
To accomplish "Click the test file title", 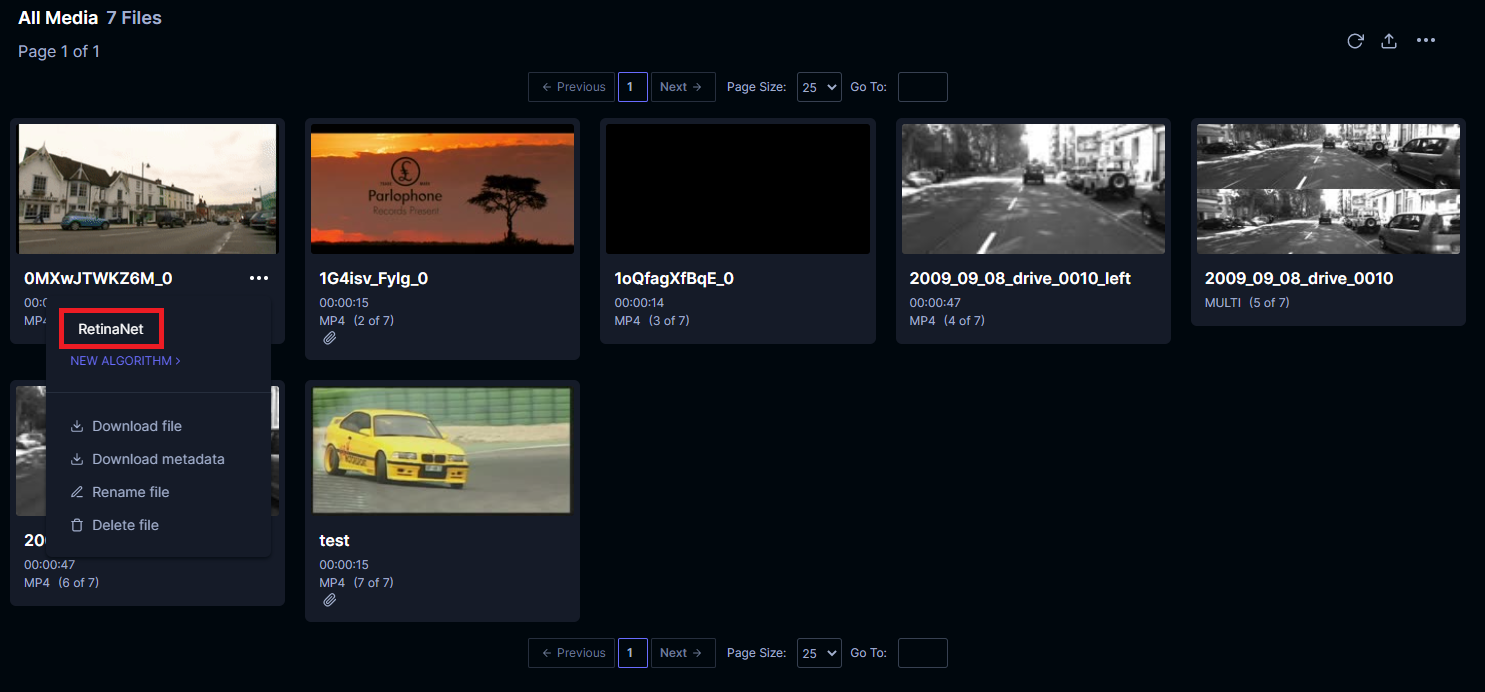I will coord(335,541).
